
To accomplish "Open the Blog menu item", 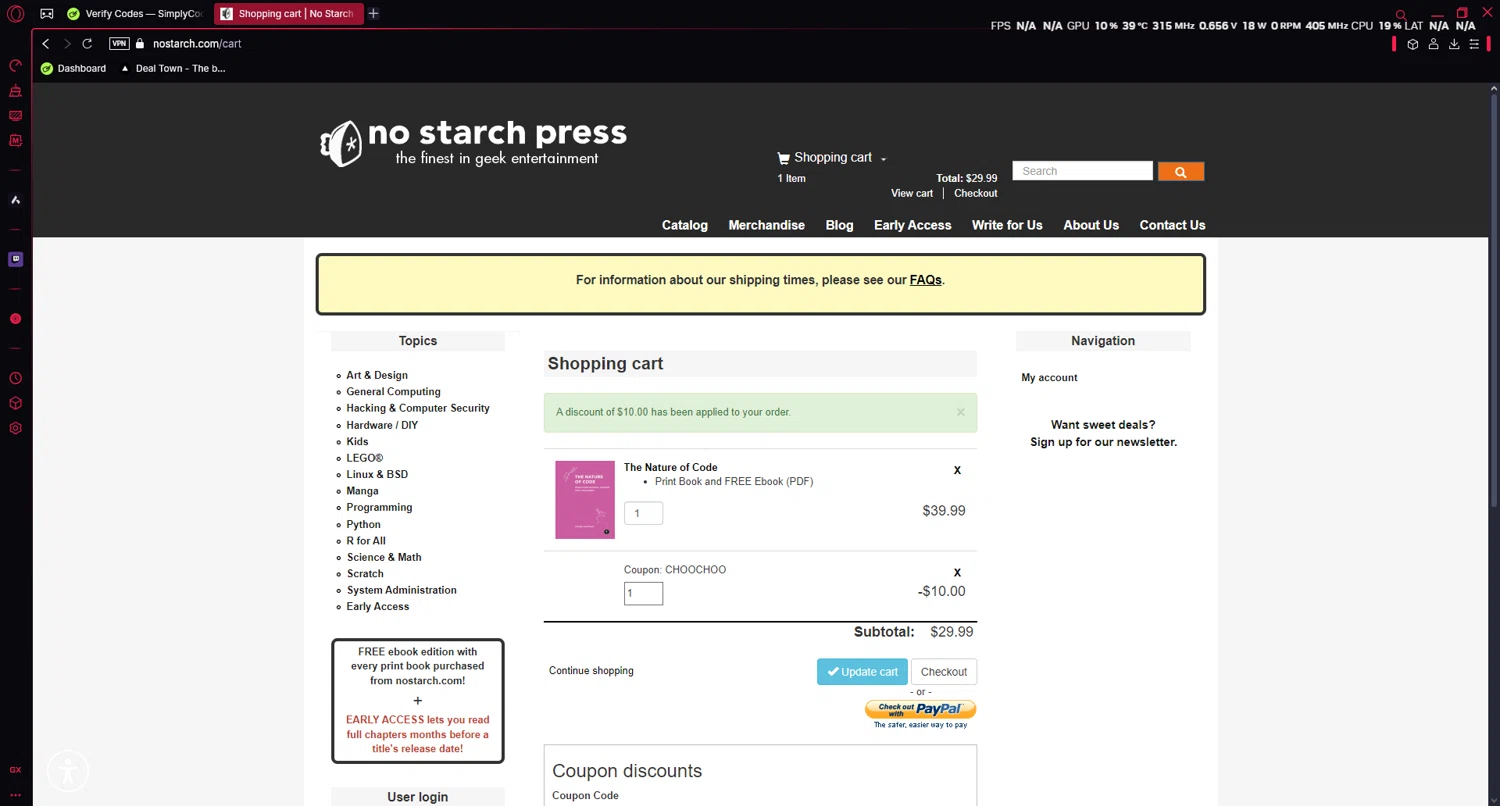I will pos(839,225).
